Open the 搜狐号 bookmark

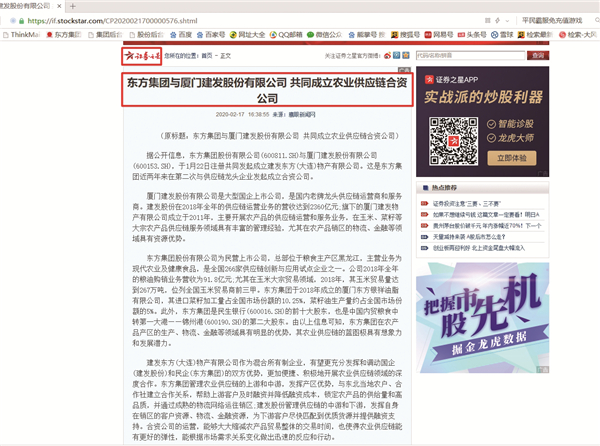(x=406, y=35)
